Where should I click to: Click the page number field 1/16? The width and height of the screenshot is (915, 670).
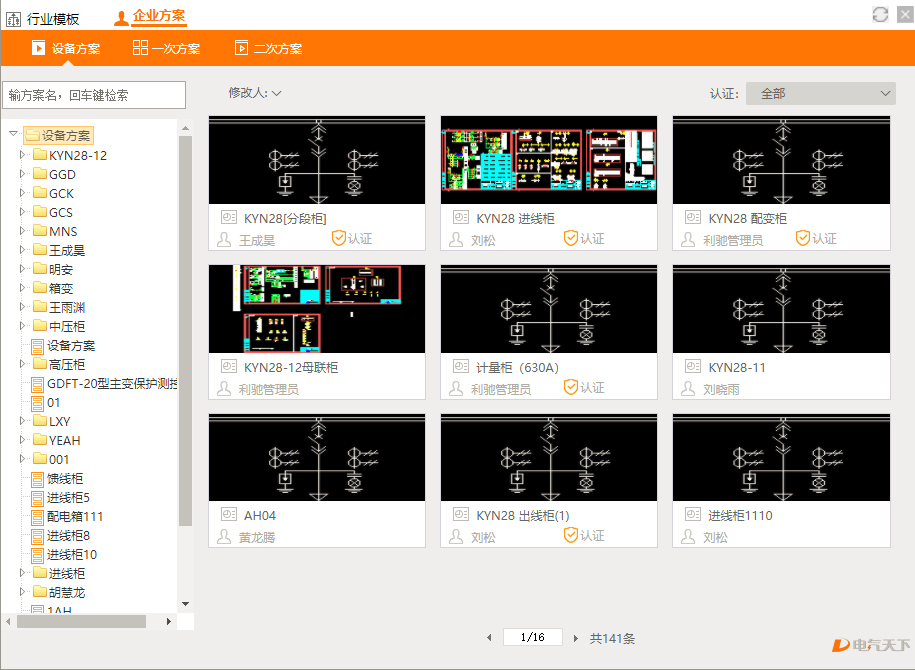(x=533, y=637)
